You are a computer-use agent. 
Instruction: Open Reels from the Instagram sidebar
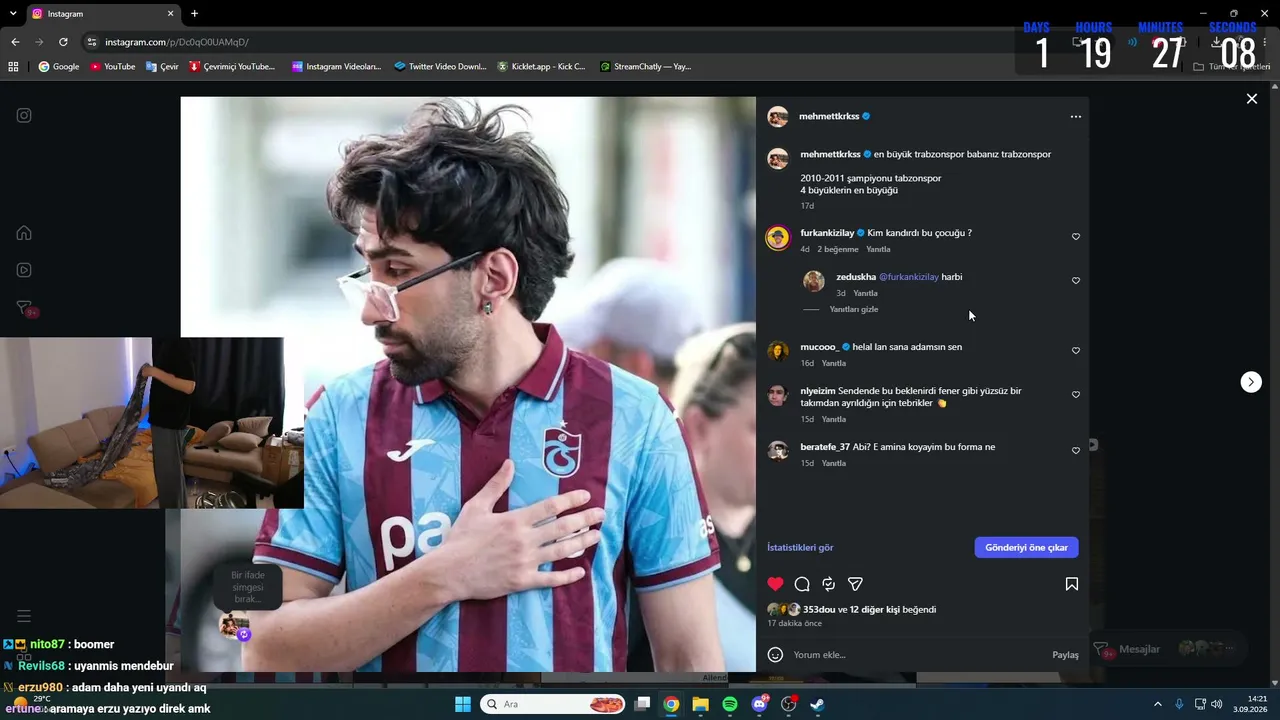(x=24, y=270)
